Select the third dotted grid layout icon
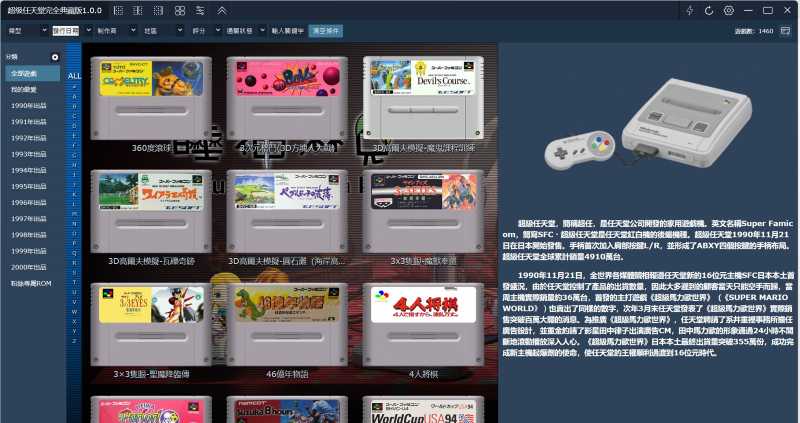Image resolution: width=800 pixels, height=423 pixels. click(x=159, y=11)
